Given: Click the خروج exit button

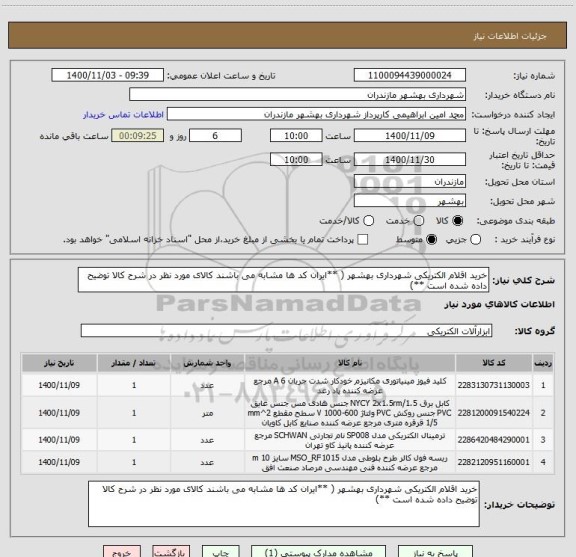Looking at the screenshot, I should tap(122, 552).
